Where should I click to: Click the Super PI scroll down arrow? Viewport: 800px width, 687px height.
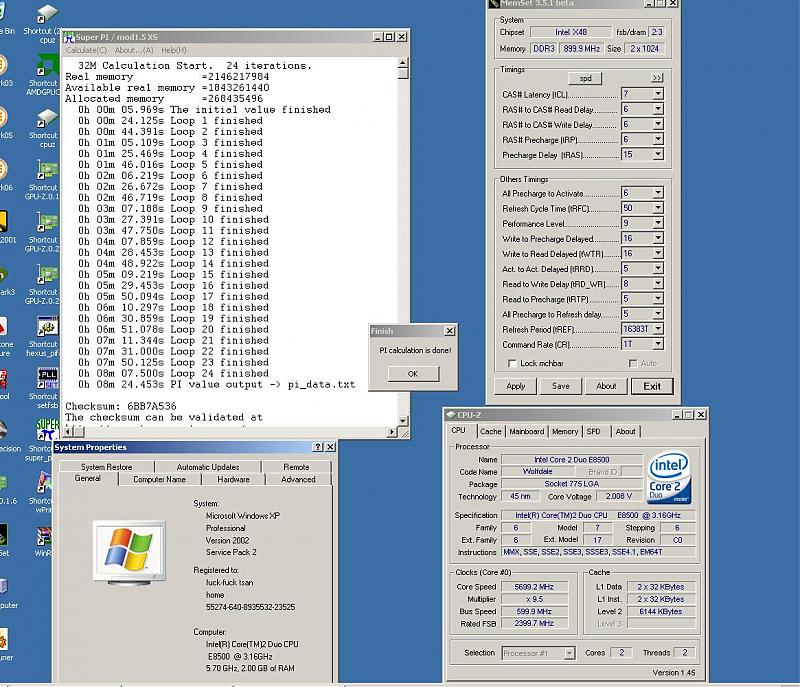click(403, 421)
